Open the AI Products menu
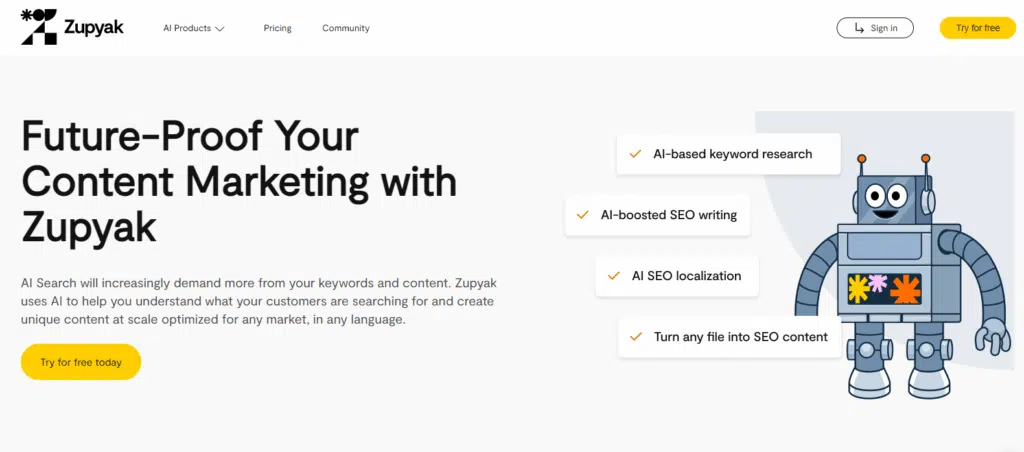 coord(194,28)
